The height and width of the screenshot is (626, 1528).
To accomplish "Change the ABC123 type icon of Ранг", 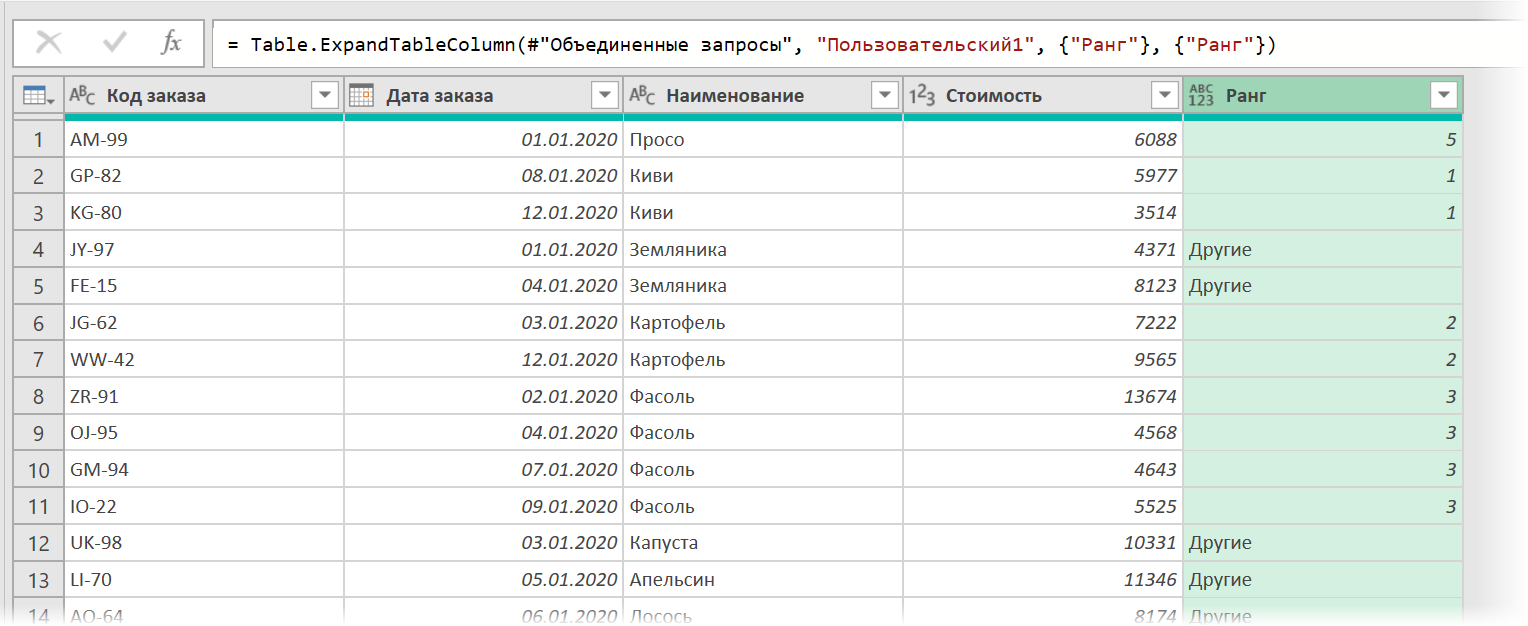I will coord(1201,96).
